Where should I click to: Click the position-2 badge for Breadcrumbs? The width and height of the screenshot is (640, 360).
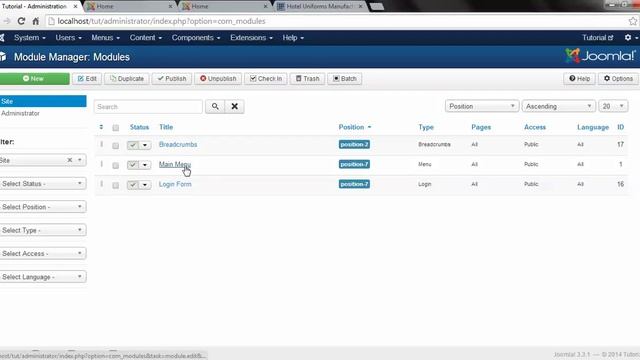[x=354, y=144]
